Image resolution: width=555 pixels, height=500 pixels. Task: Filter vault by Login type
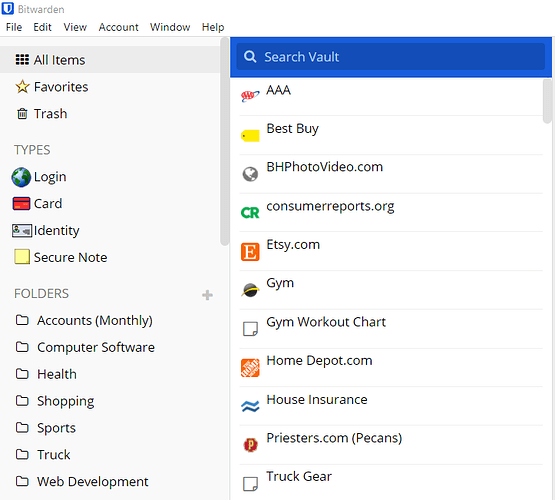coord(50,177)
